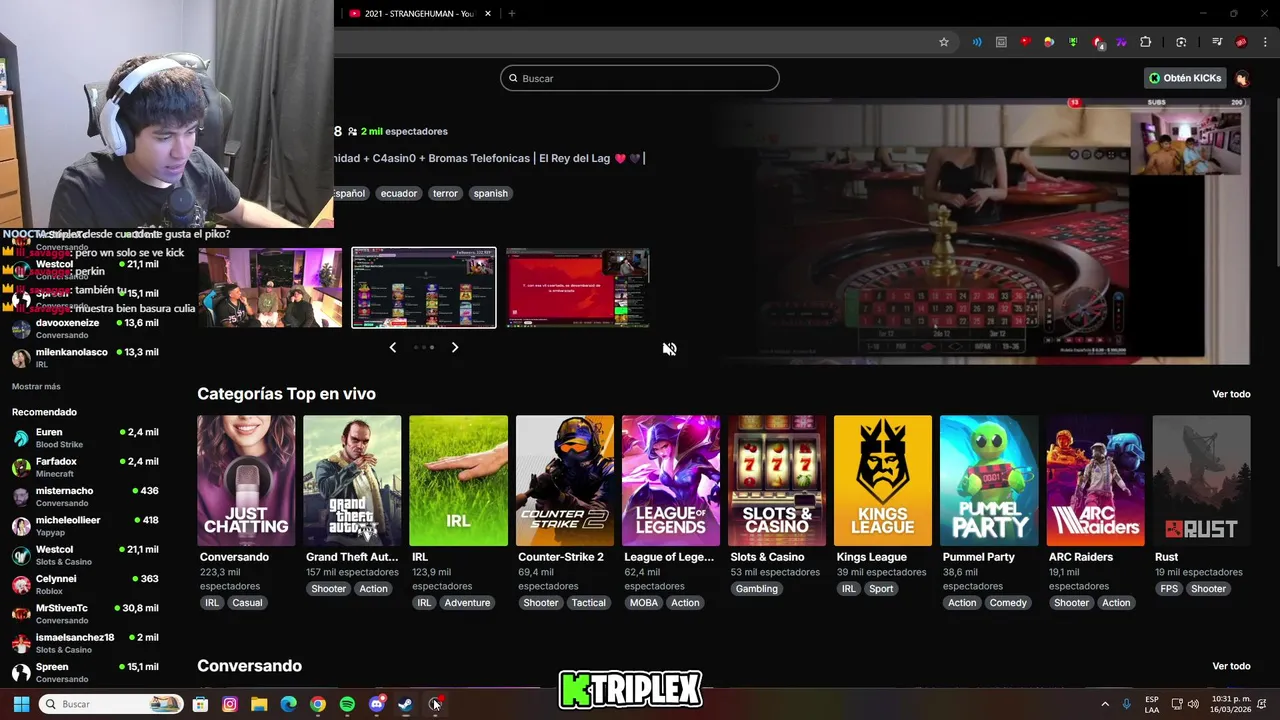Image resolution: width=1280 pixels, height=720 pixels.
Task: Open the Kings League category card
Action: pos(883,481)
